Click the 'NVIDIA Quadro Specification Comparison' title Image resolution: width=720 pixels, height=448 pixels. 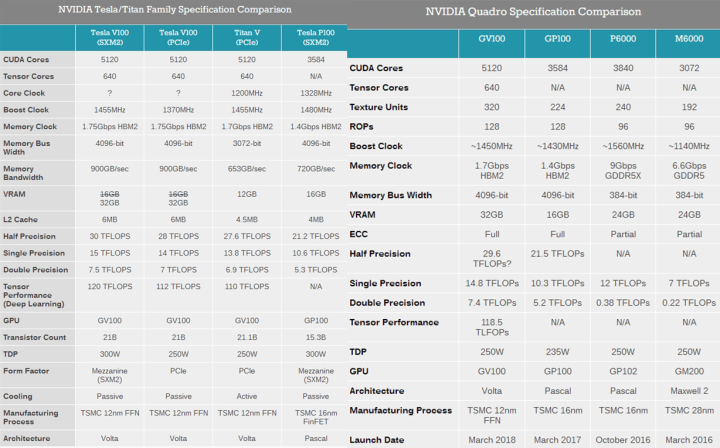tap(533, 12)
